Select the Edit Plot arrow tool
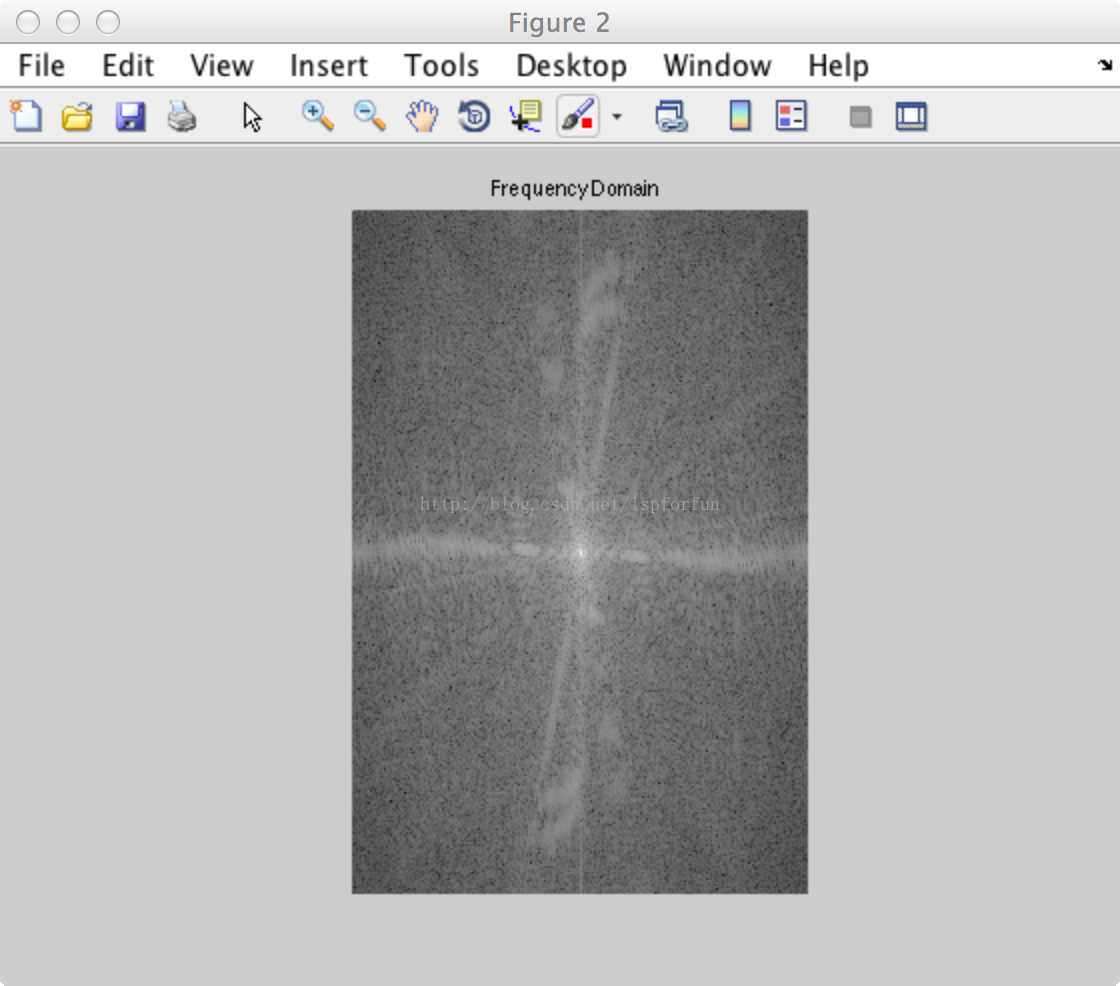Viewport: 1120px width, 986px height. (x=251, y=117)
